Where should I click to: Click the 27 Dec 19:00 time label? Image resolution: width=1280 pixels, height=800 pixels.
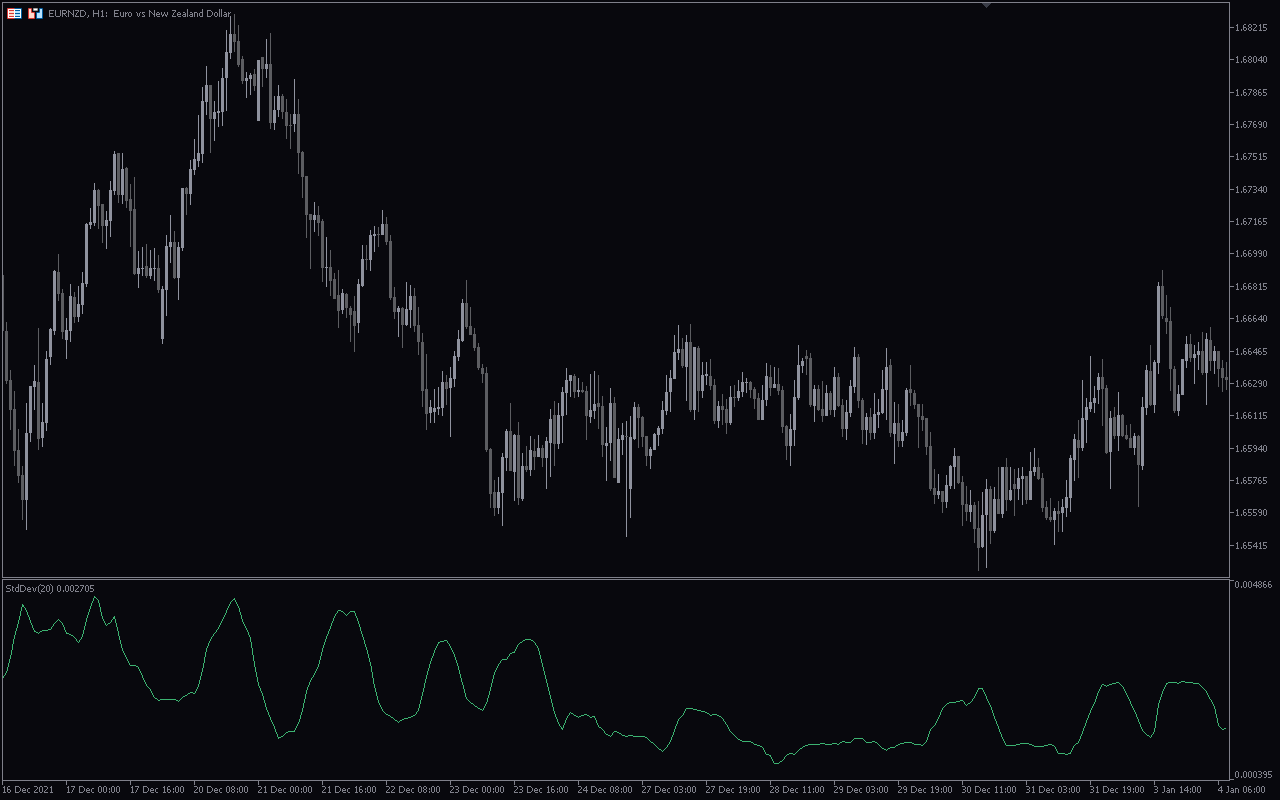click(x=733, y=790)
